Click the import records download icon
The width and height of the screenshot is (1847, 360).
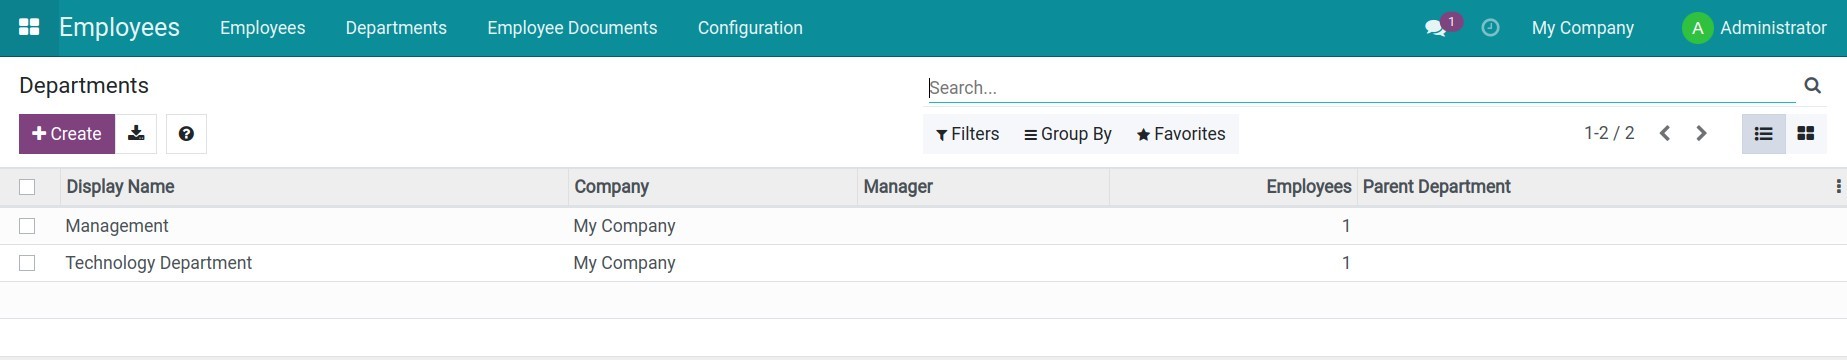(136, 133)
